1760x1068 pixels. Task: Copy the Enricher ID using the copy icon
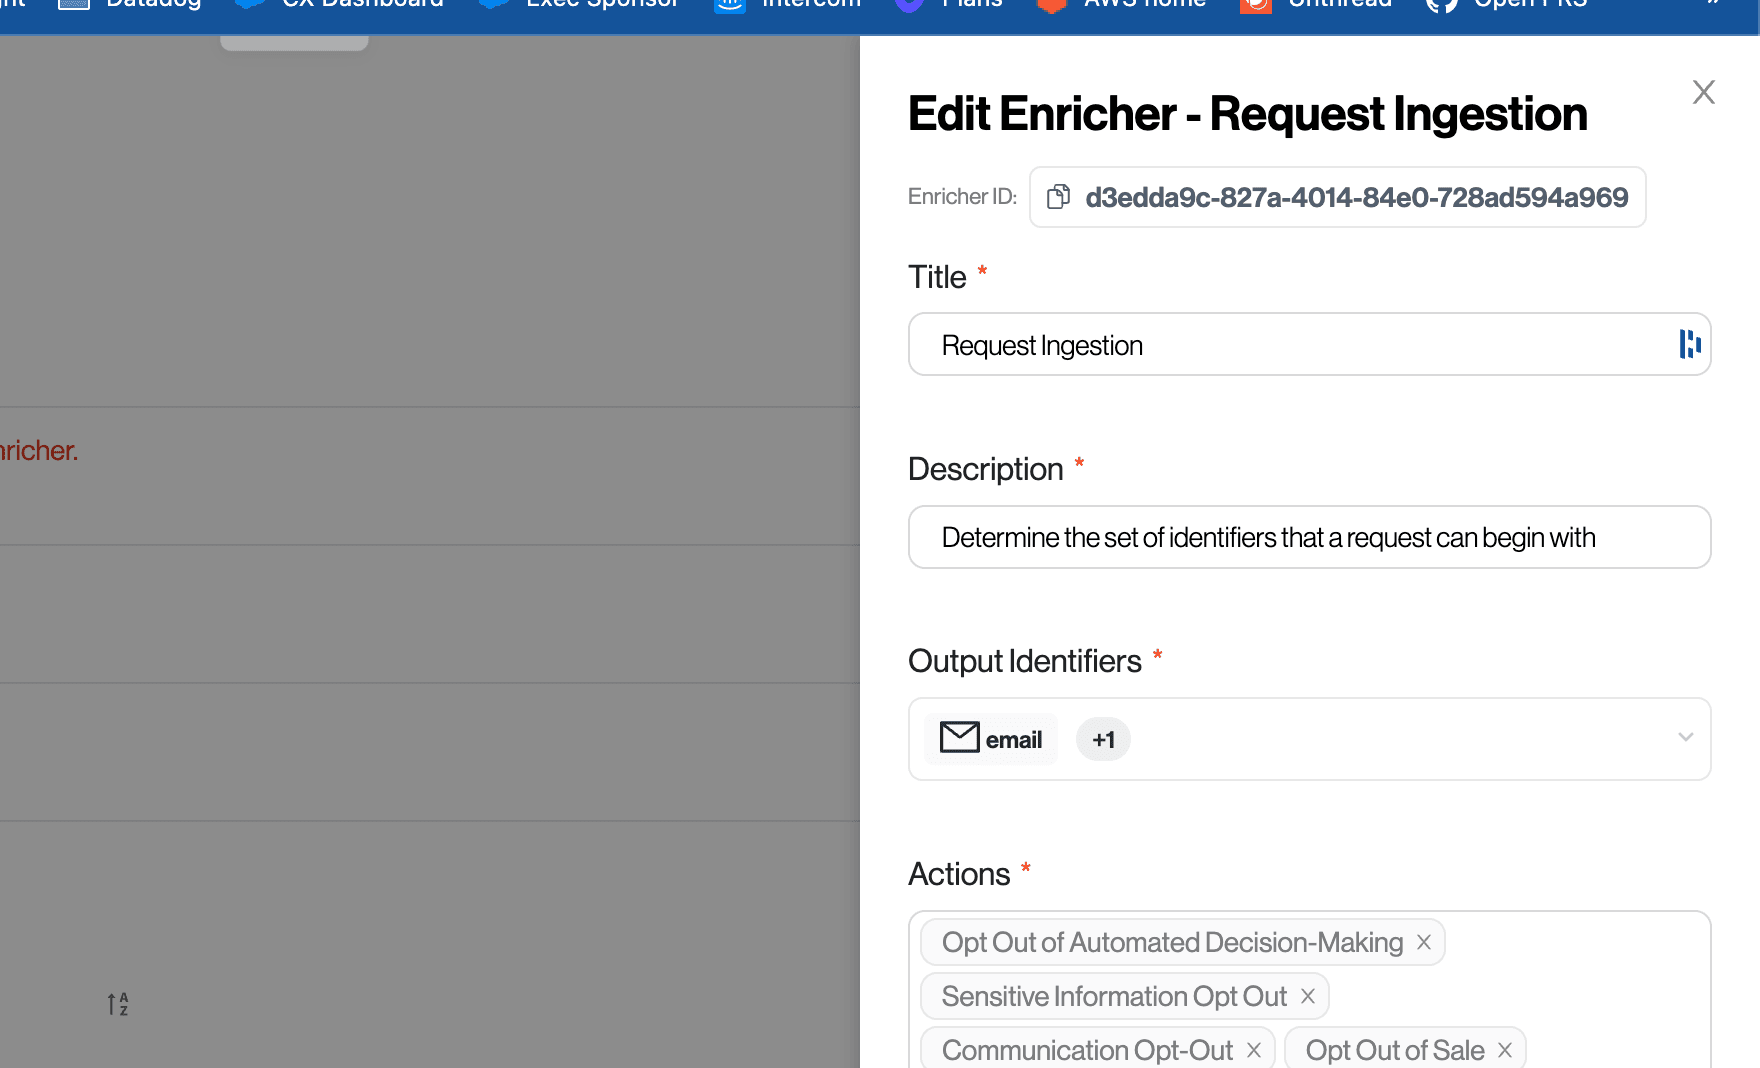pos(1058,197)
